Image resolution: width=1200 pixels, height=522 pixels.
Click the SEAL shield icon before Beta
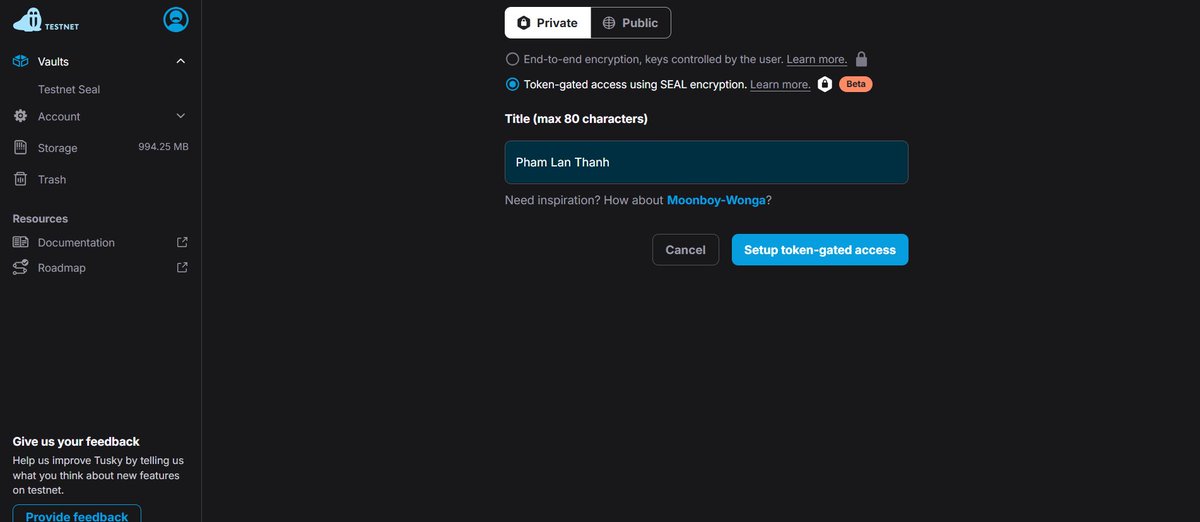[825, 84]
